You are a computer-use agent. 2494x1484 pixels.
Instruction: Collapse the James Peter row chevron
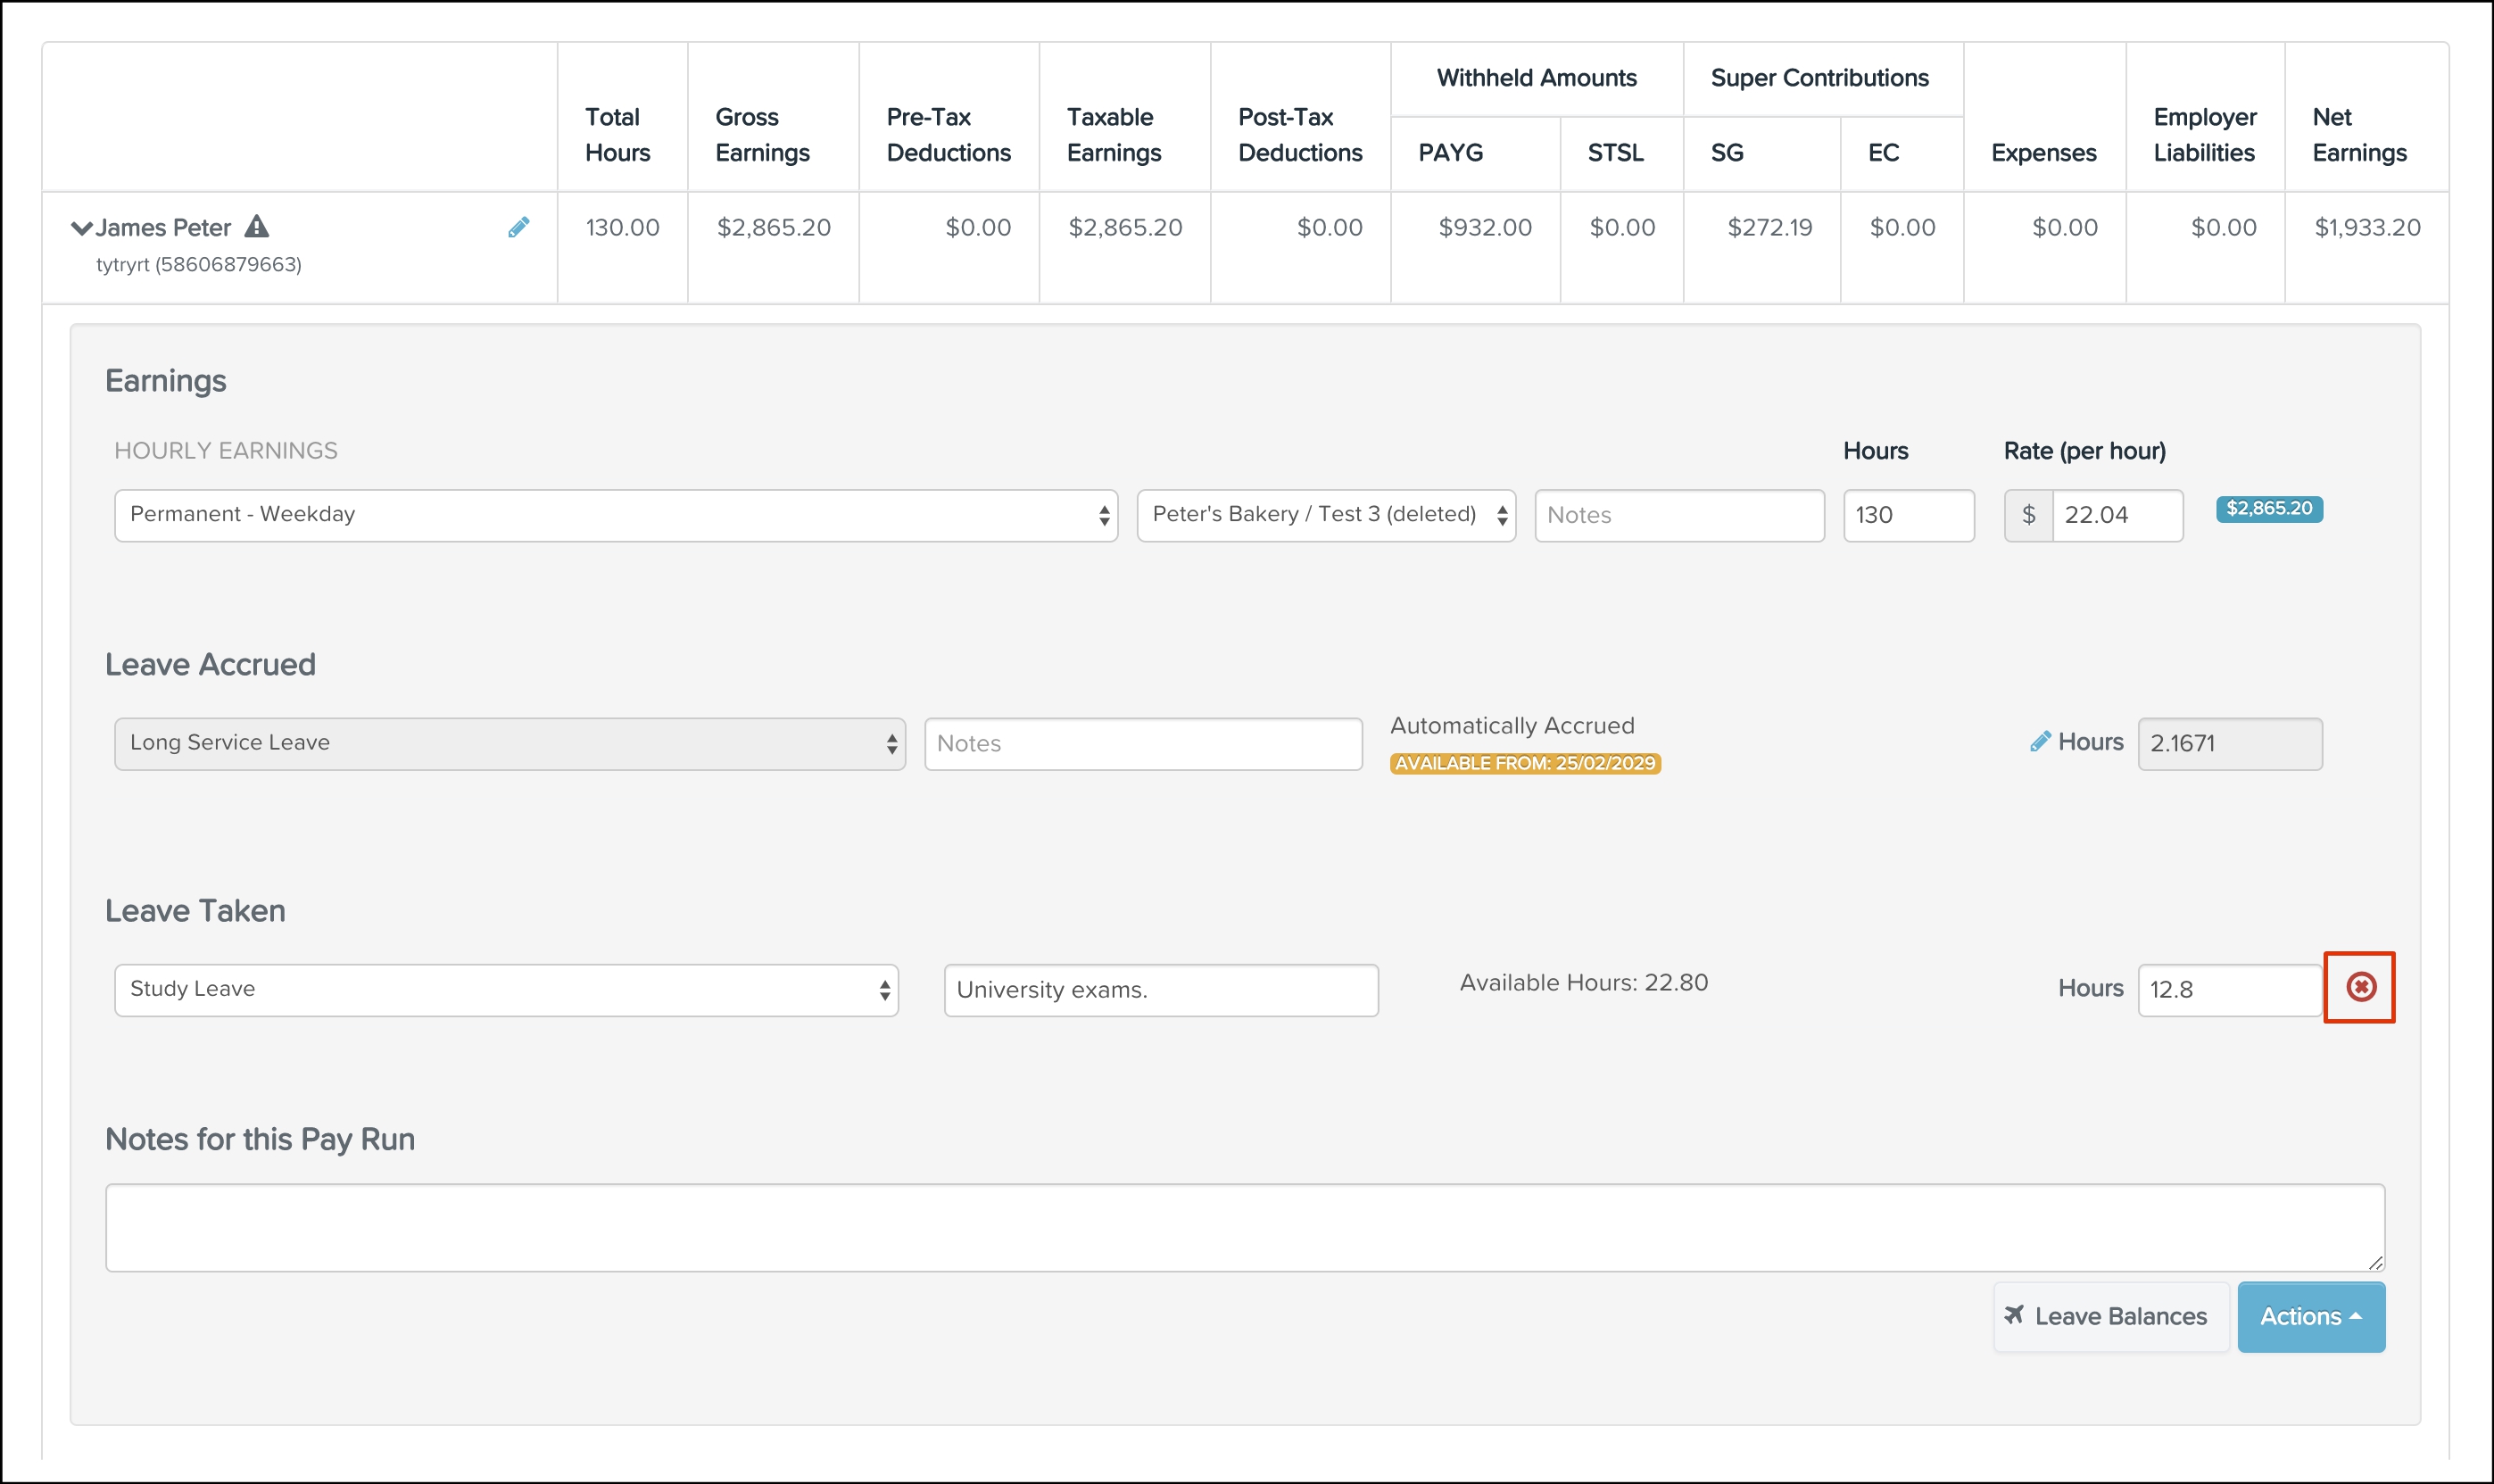pyautogui.click(x=81, y=228)
